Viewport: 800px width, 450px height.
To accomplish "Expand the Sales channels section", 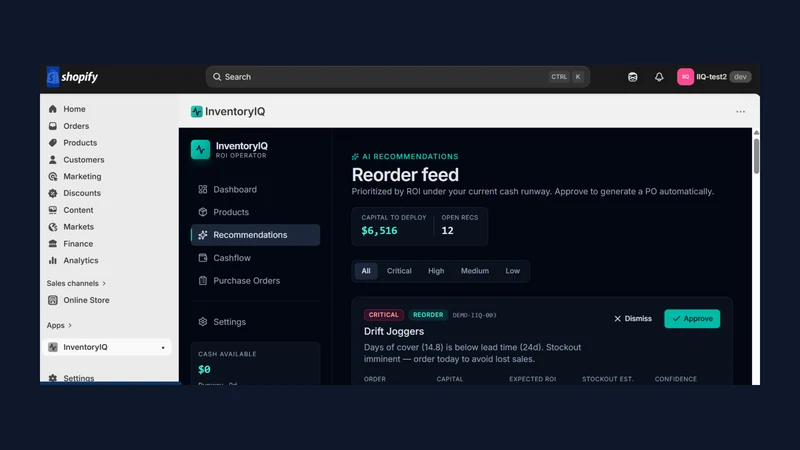I will coord(76,283).
